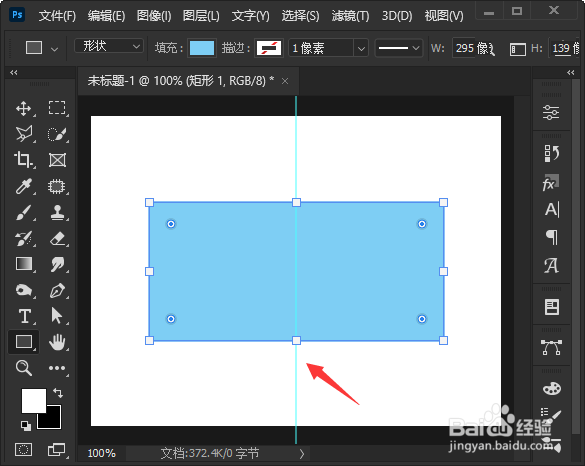This screenshot has width=585, height=466.
Task: Click the Ps application logo
Action: pos(17,15)
